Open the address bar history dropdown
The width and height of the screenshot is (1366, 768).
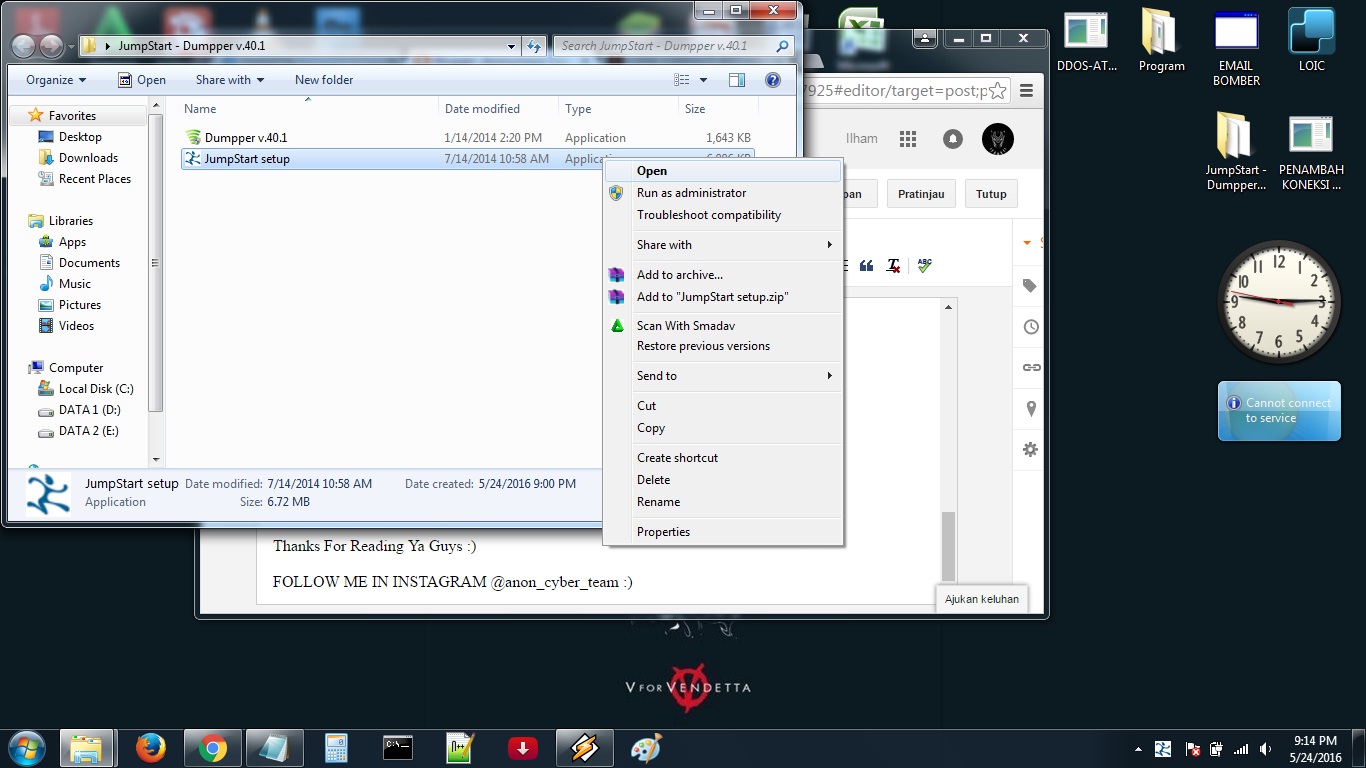click(x=512, y=46)
